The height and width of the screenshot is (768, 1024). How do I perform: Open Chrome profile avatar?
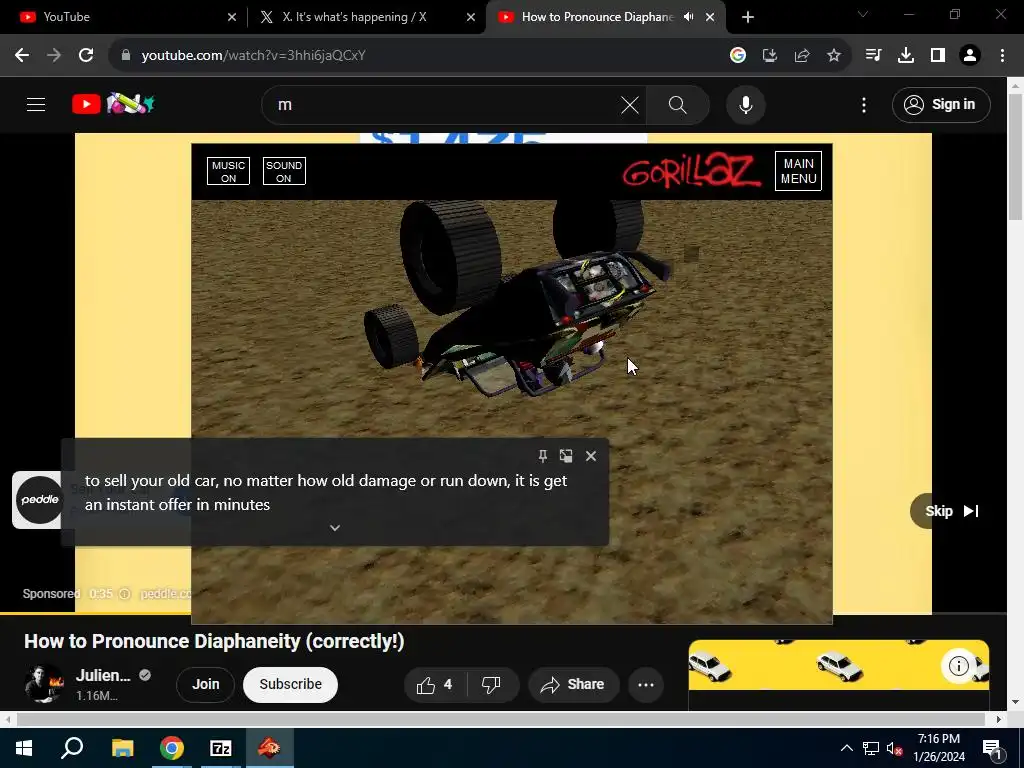[970, 56]
